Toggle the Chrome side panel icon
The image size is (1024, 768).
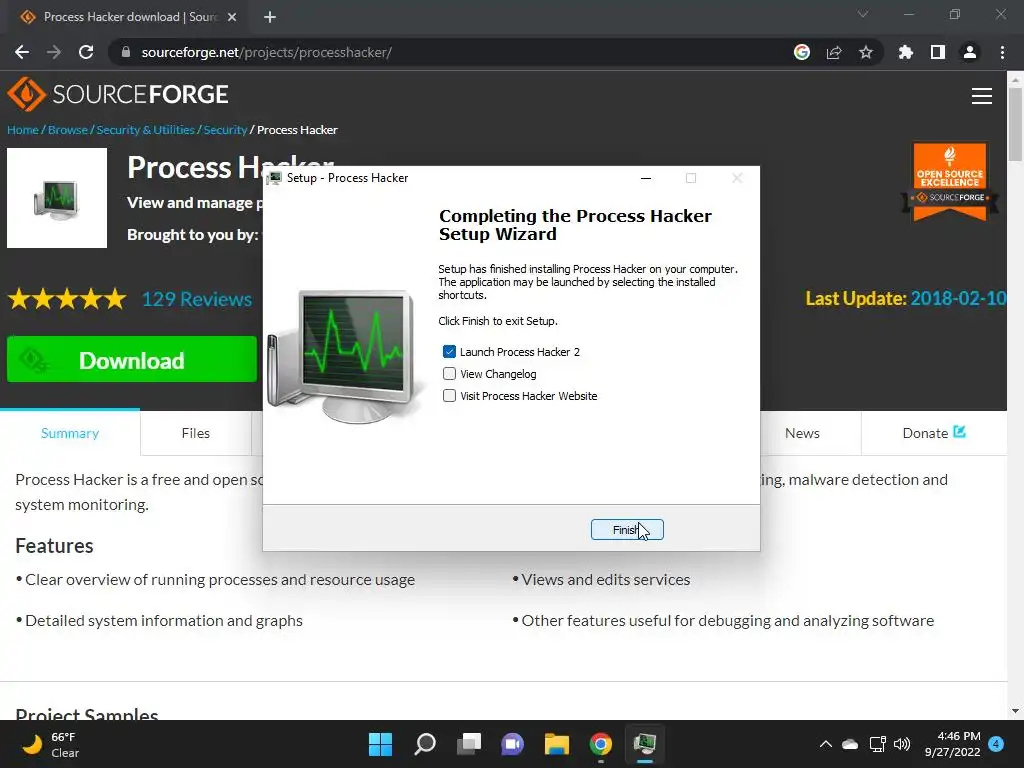click(x=938, y=52)
